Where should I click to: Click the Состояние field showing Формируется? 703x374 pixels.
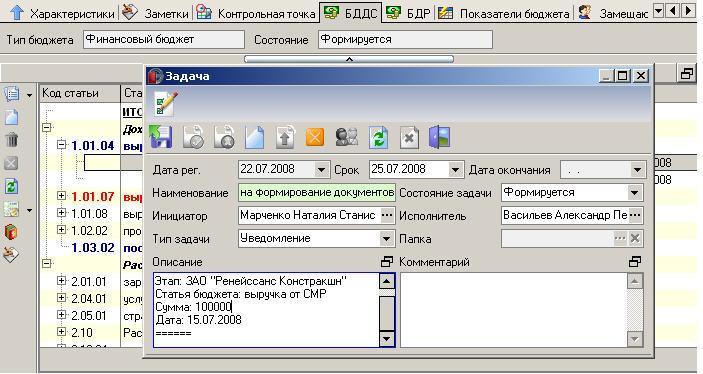click(405, 39)
